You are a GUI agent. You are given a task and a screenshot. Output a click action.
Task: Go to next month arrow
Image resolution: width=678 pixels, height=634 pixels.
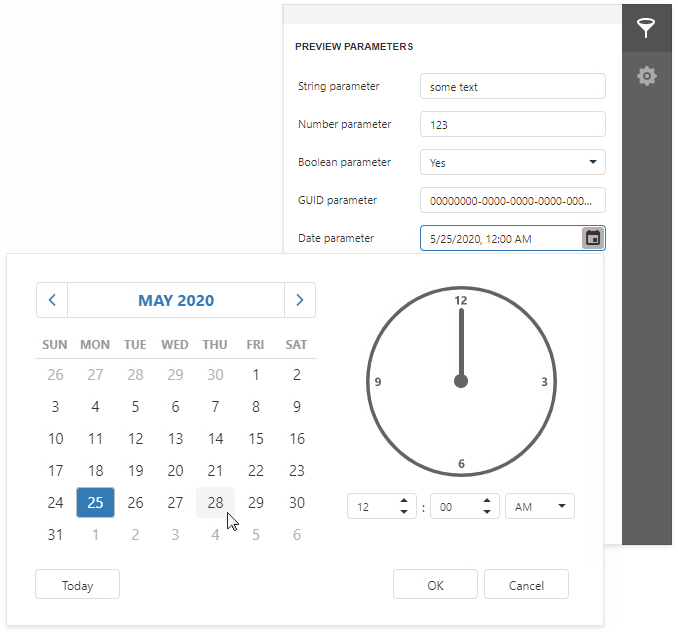(x=300, y=300)
